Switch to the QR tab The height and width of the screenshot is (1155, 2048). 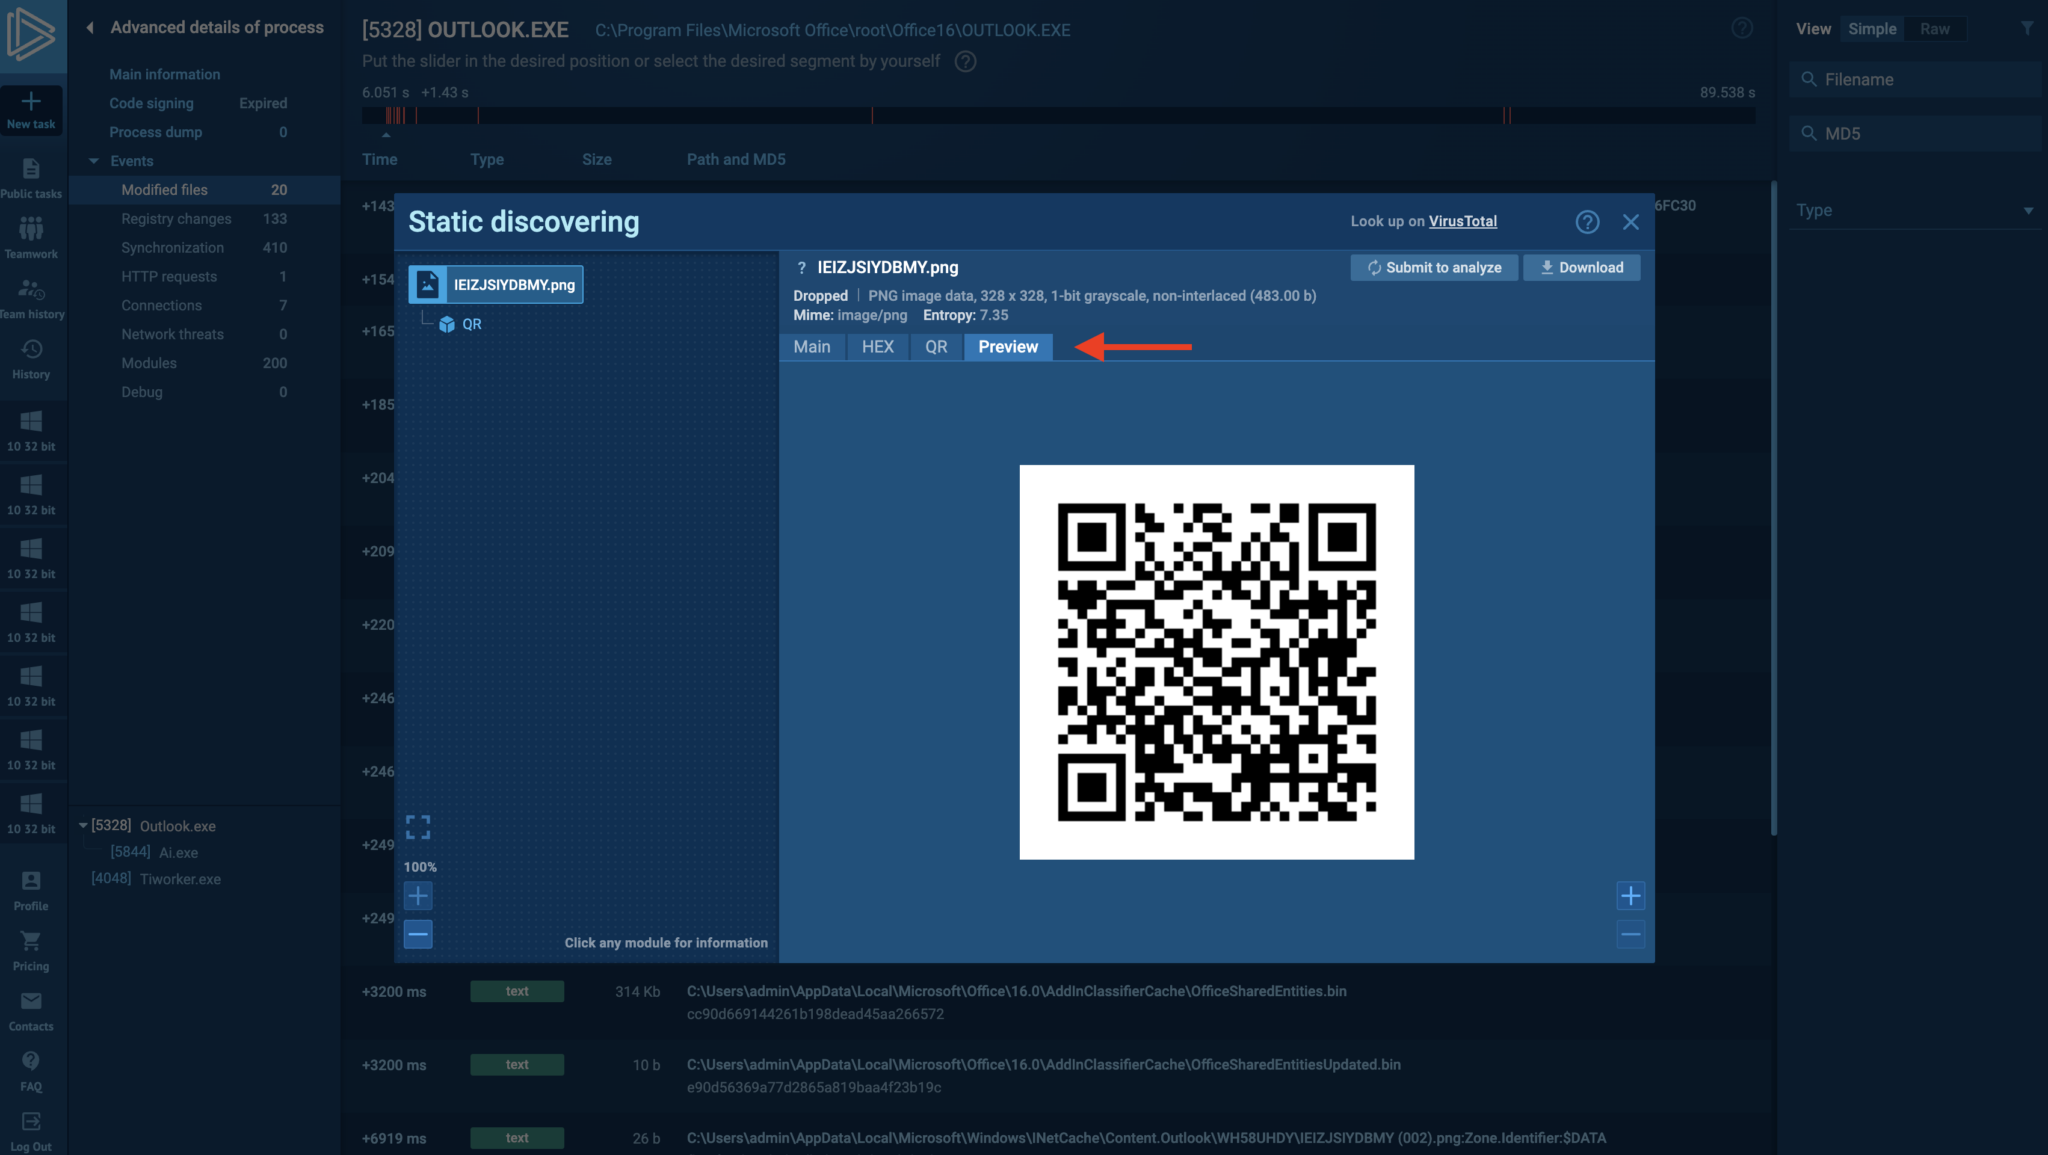(935, 347)
